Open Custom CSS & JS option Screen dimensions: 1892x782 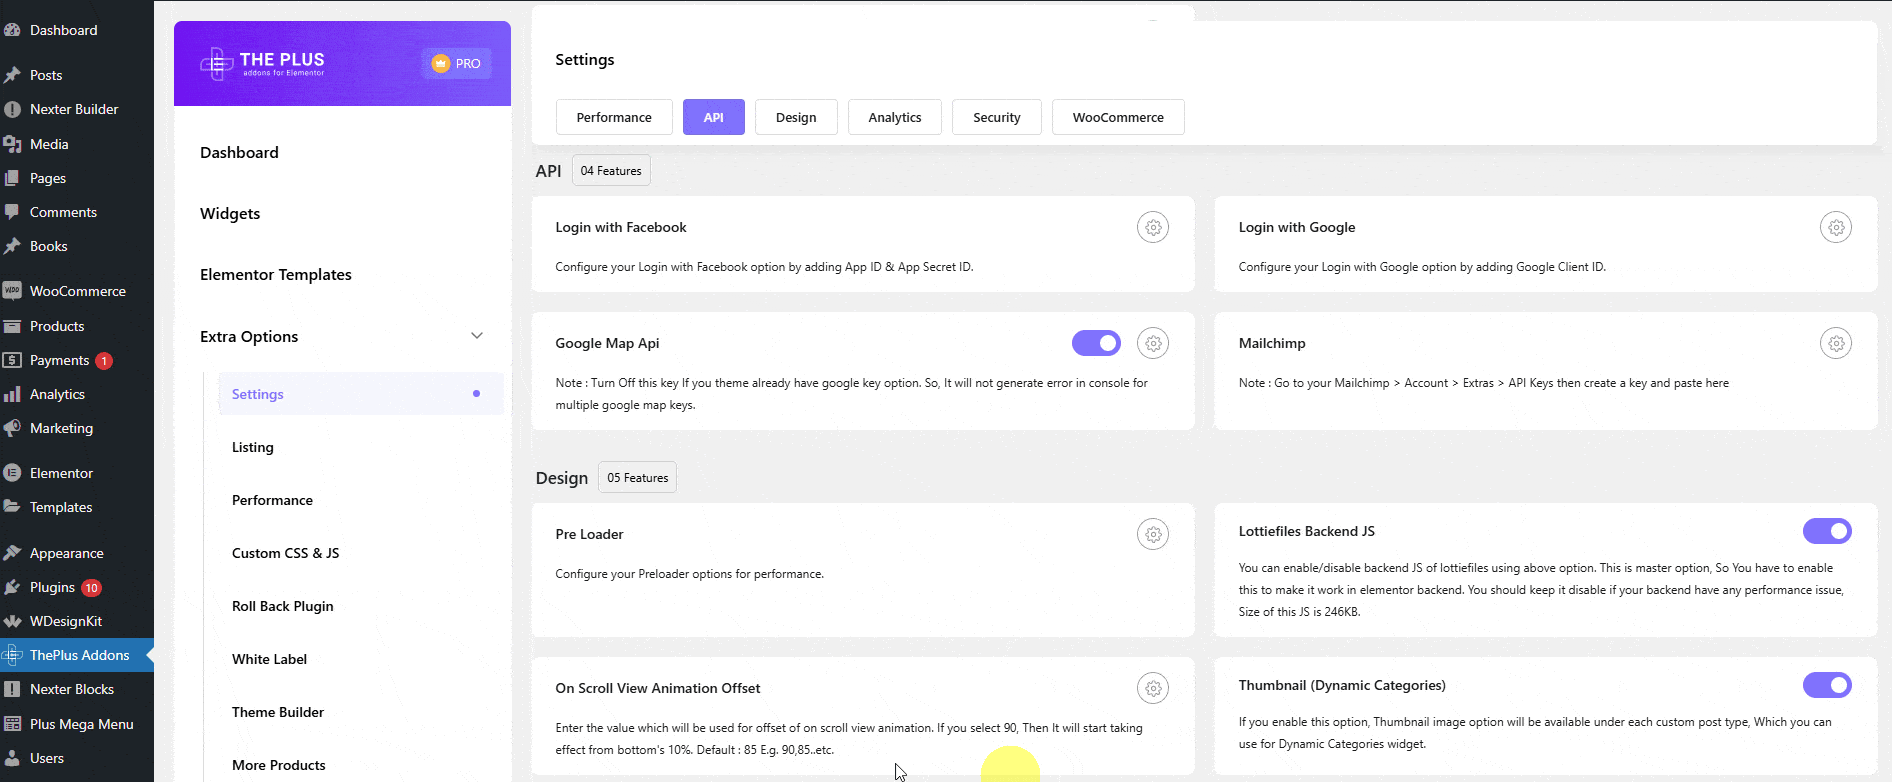pyautogui.click(x=285, y=553)
